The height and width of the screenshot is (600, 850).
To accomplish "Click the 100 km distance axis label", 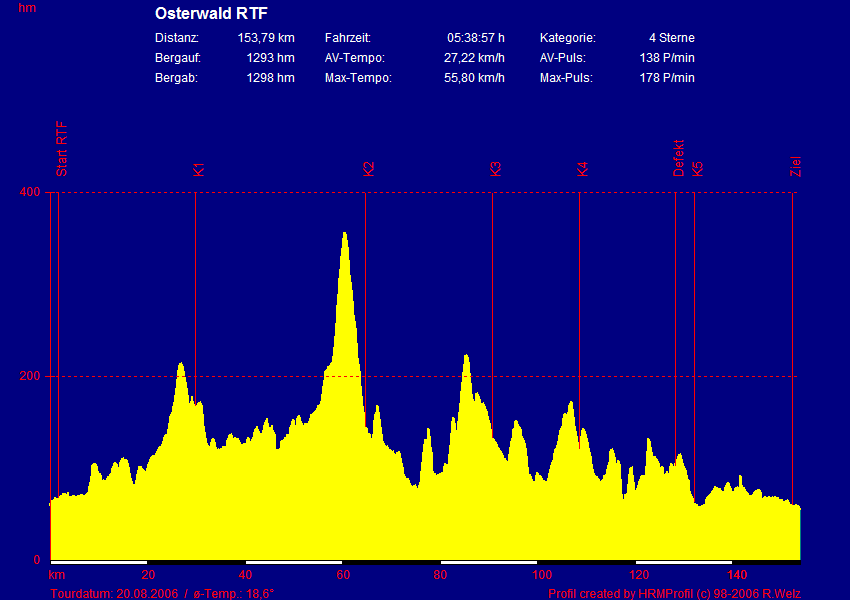I will (541, 575).
